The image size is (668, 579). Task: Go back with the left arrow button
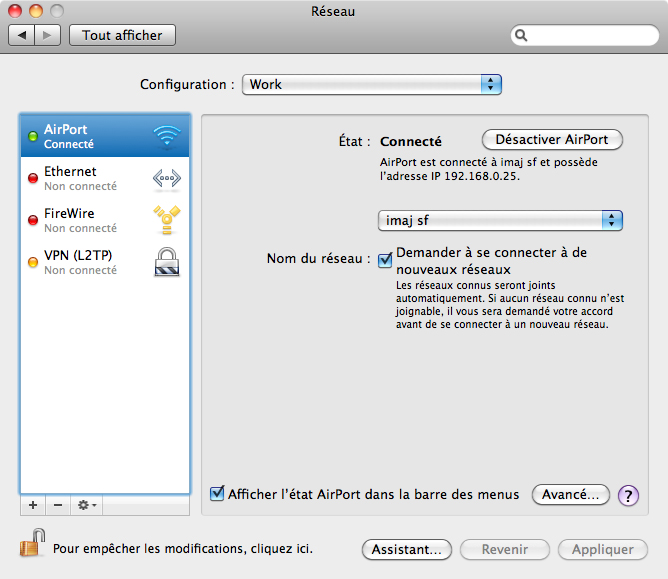pos(22,36)
